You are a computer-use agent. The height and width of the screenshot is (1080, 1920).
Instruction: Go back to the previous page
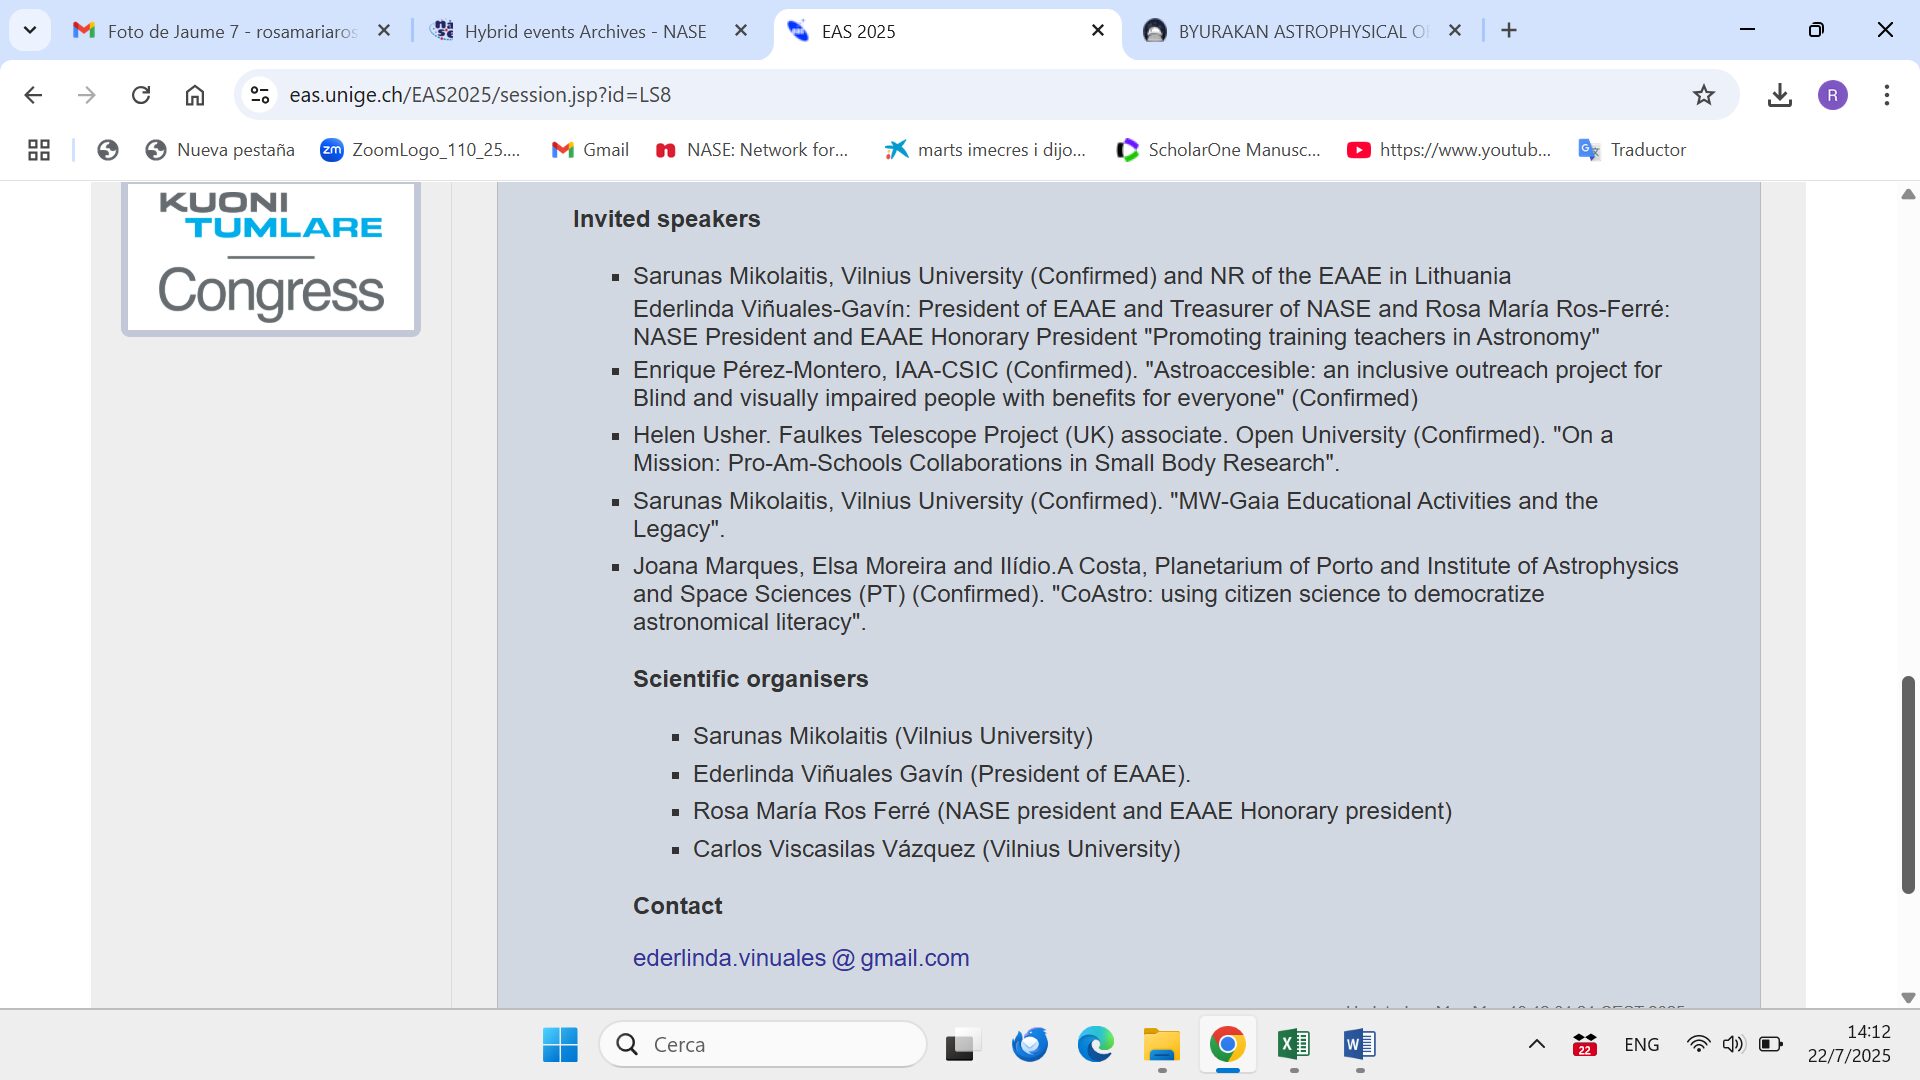click(33, 95)
